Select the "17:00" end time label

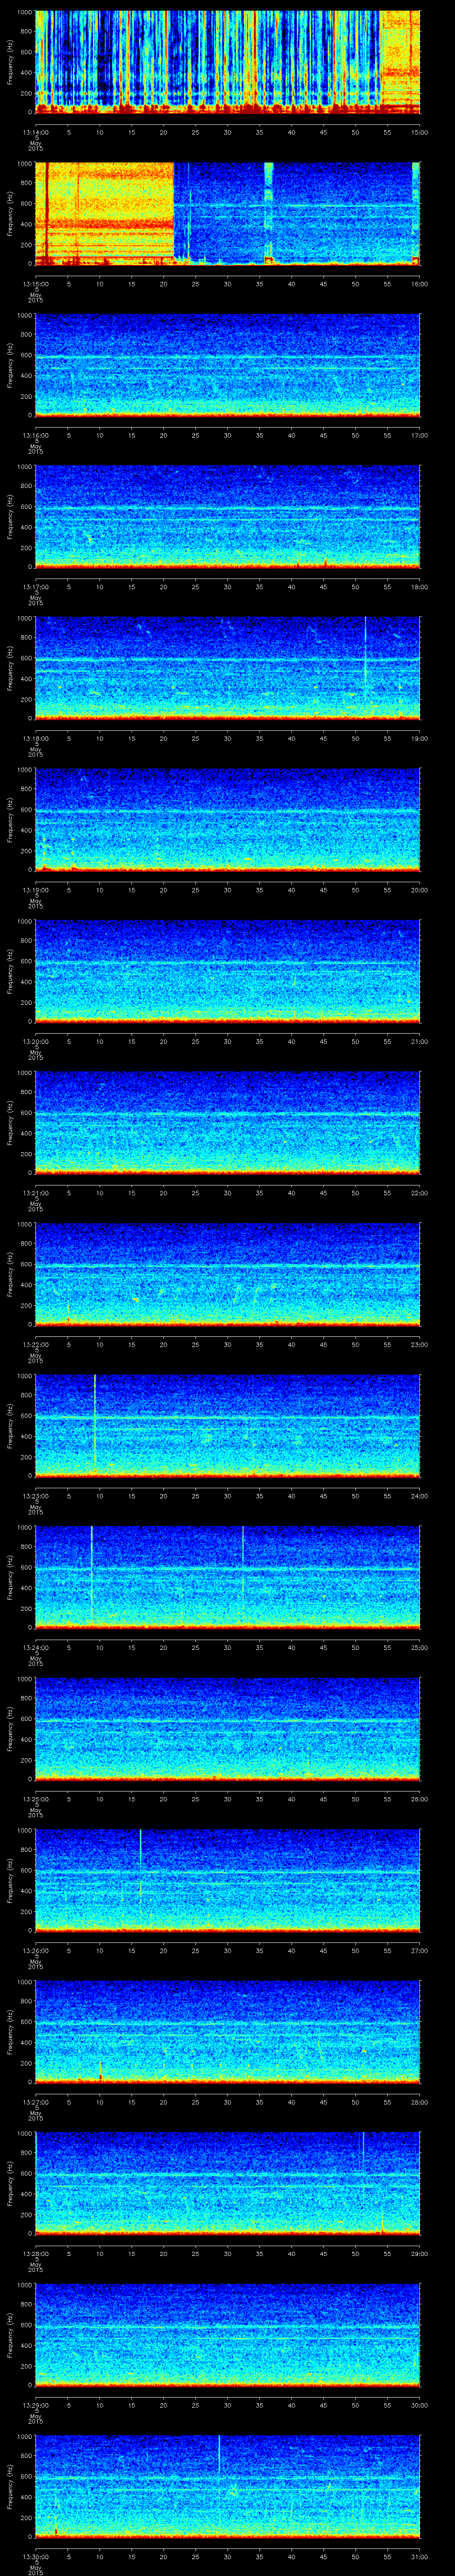[420, 435]
